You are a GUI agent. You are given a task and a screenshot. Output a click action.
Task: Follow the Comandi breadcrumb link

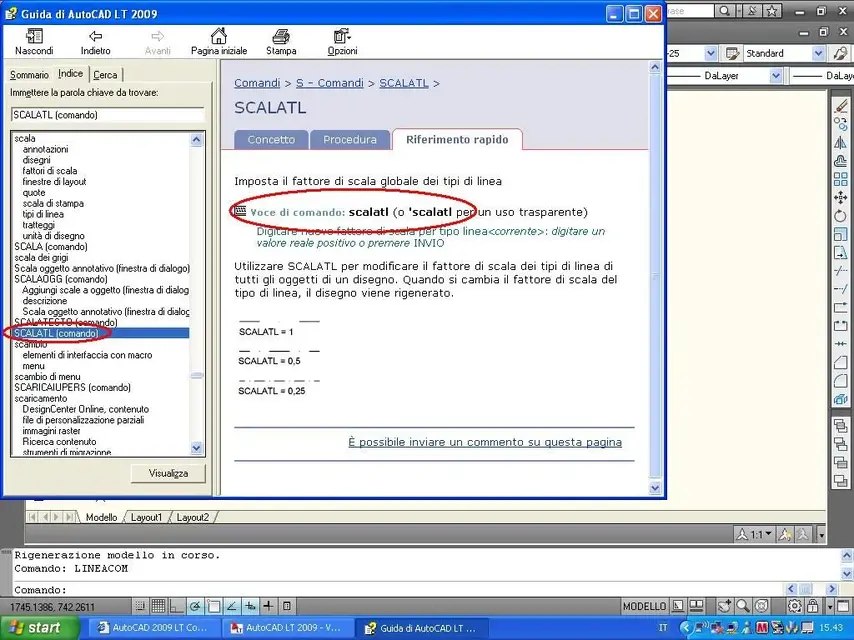pos(257,83)
